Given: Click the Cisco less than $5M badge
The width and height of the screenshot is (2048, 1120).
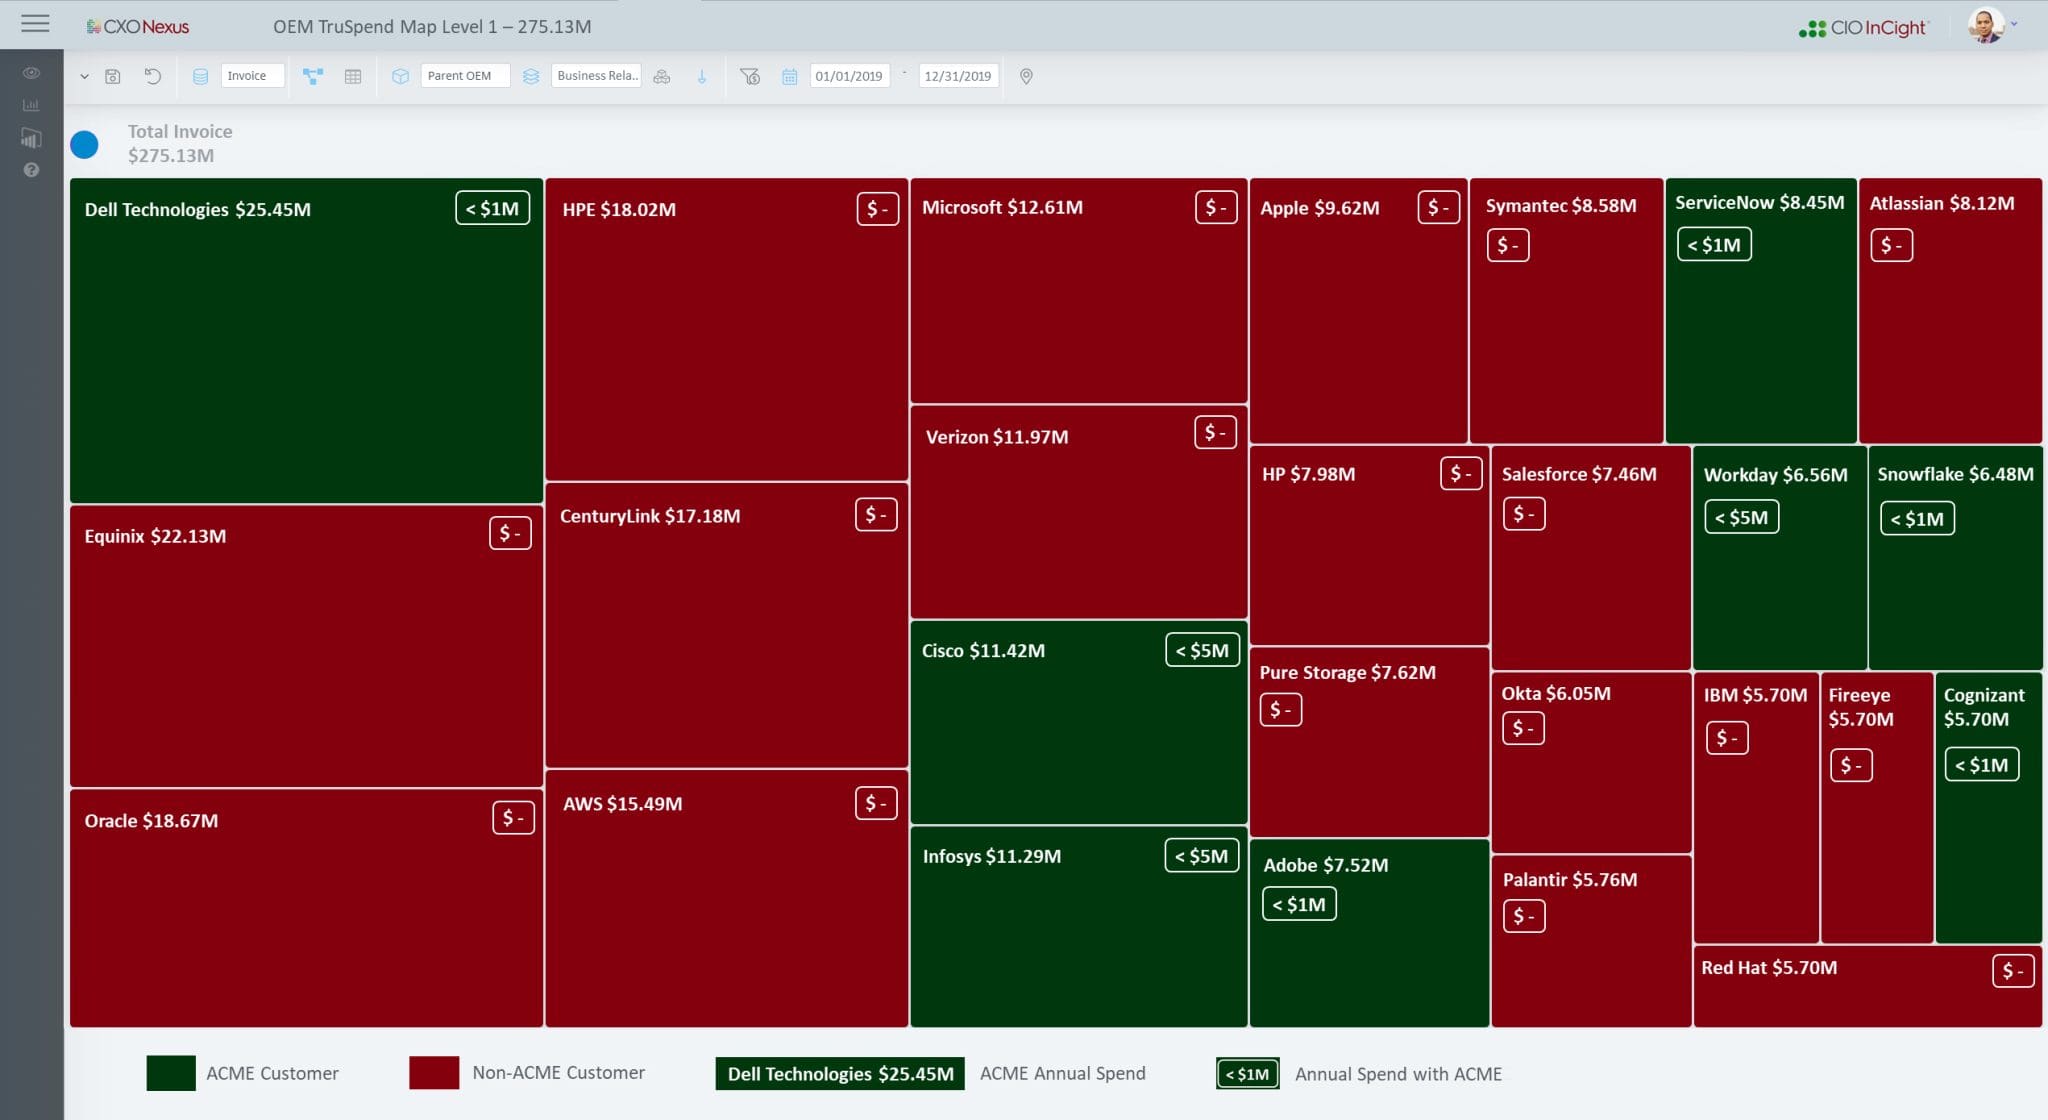Looking at the screenshot, I should [1201, 650].
